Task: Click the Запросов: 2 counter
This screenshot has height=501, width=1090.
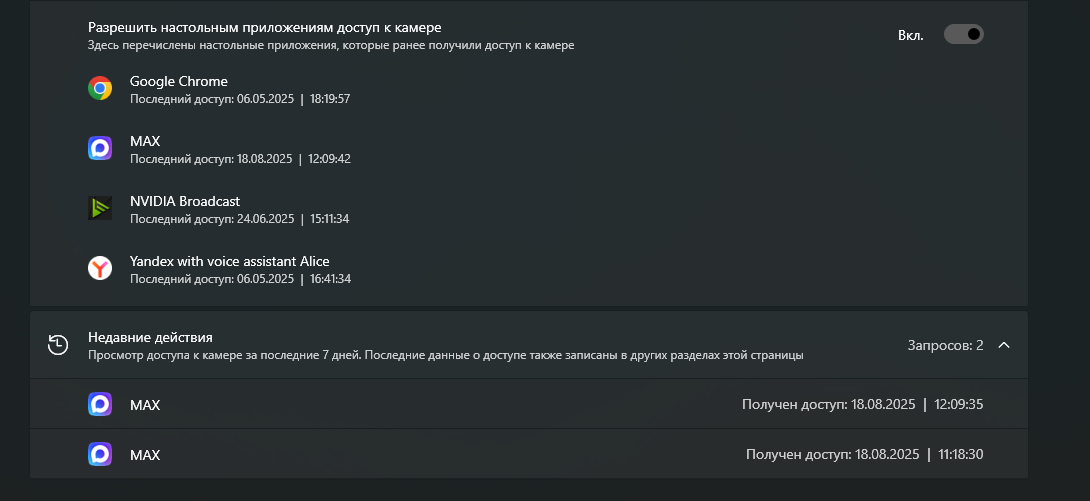Action: (945, 345)
